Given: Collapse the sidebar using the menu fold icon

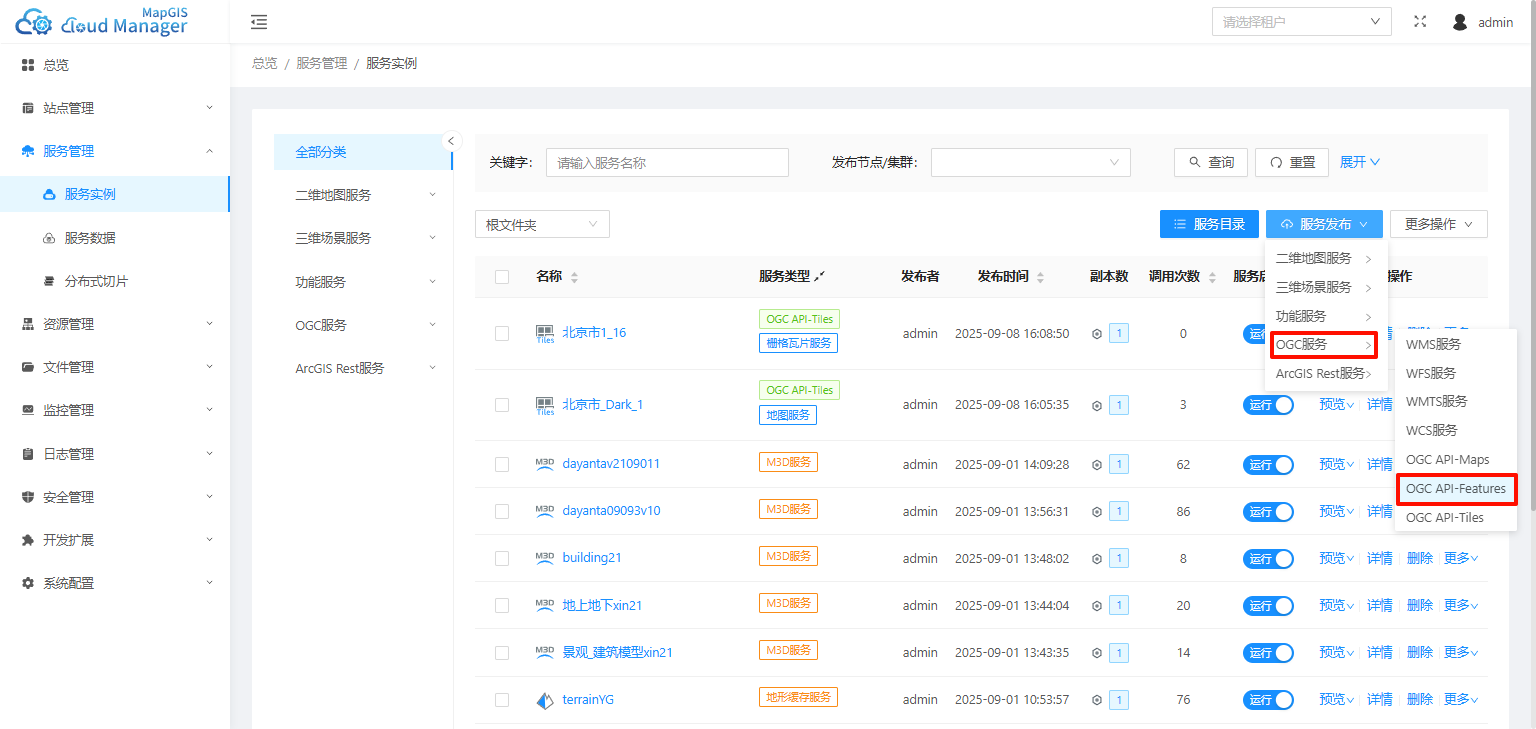Looking at the screenshot, I should [259, 22].
